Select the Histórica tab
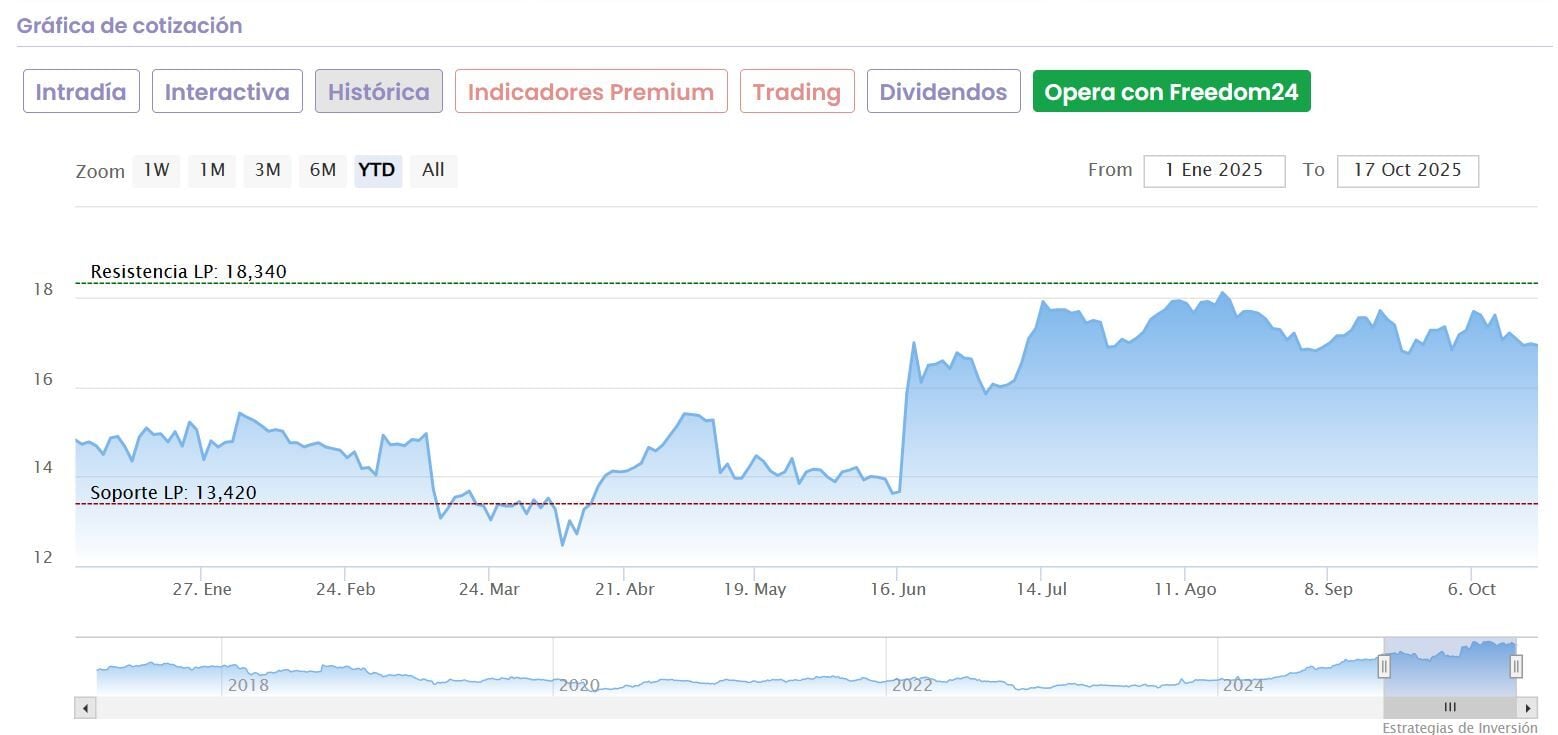 point(379,92)
